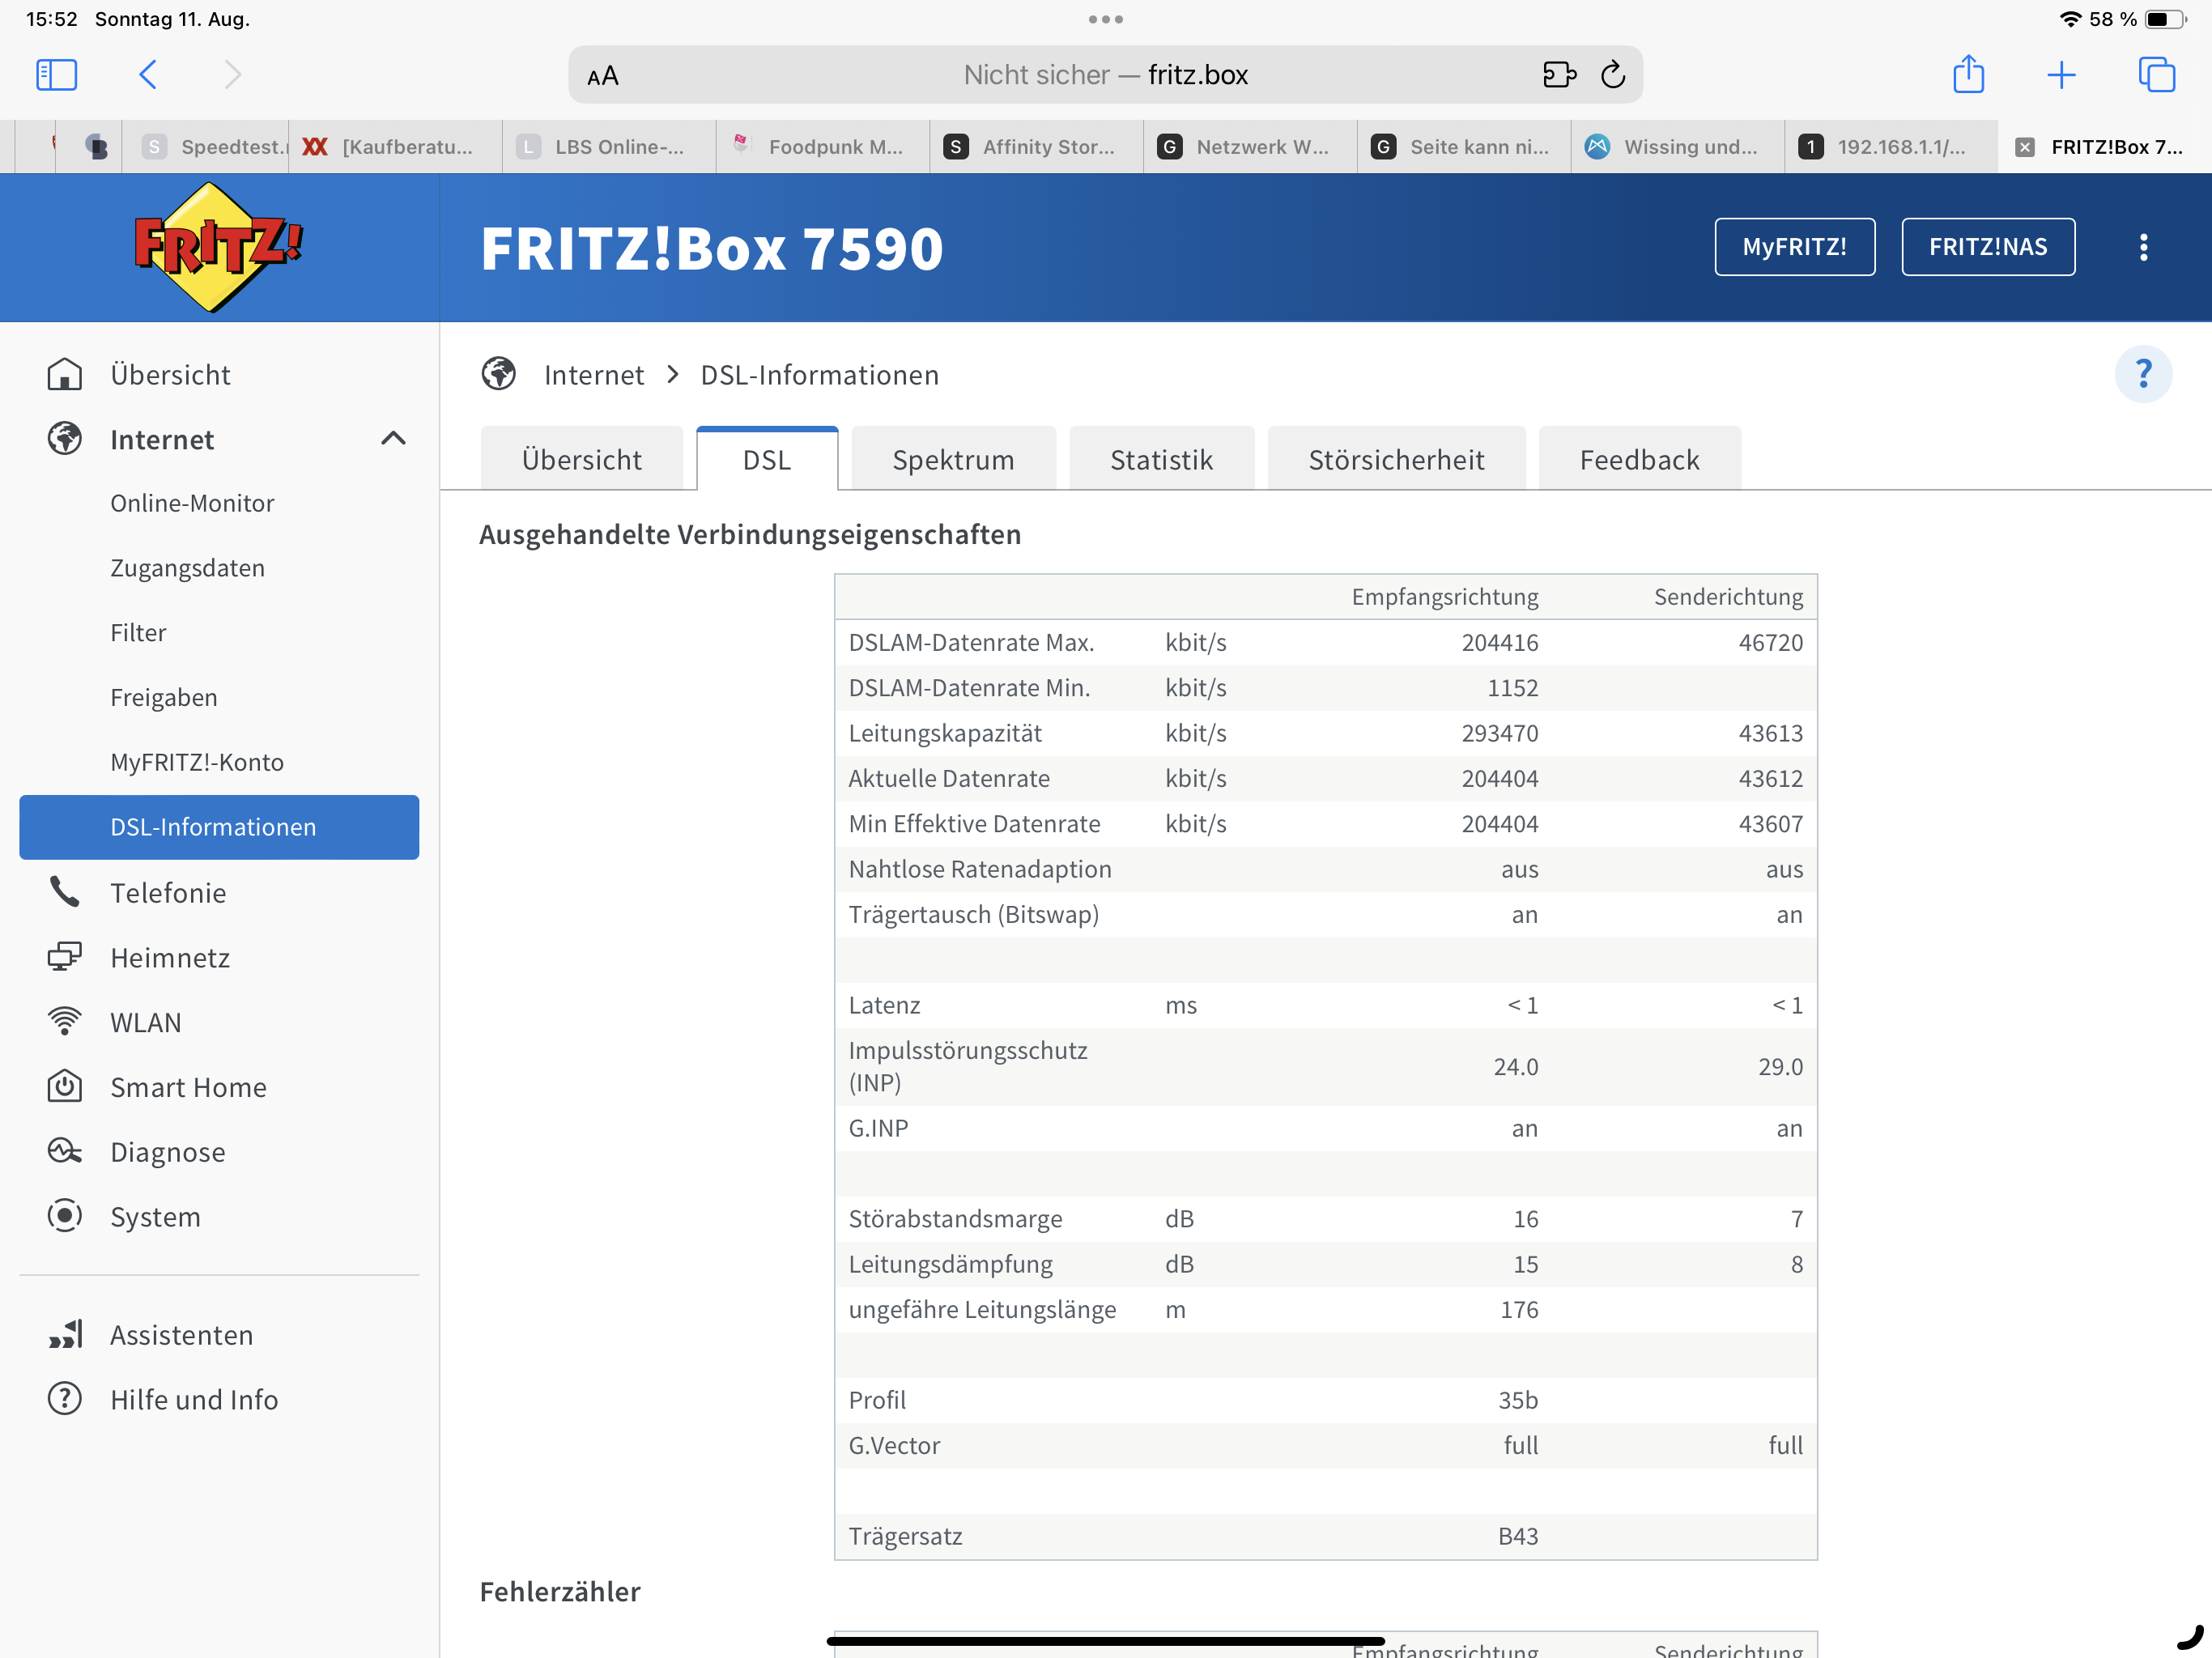Switch to the Spektrum tab
The image size is (2212, 1658).
tap(953, 460)
